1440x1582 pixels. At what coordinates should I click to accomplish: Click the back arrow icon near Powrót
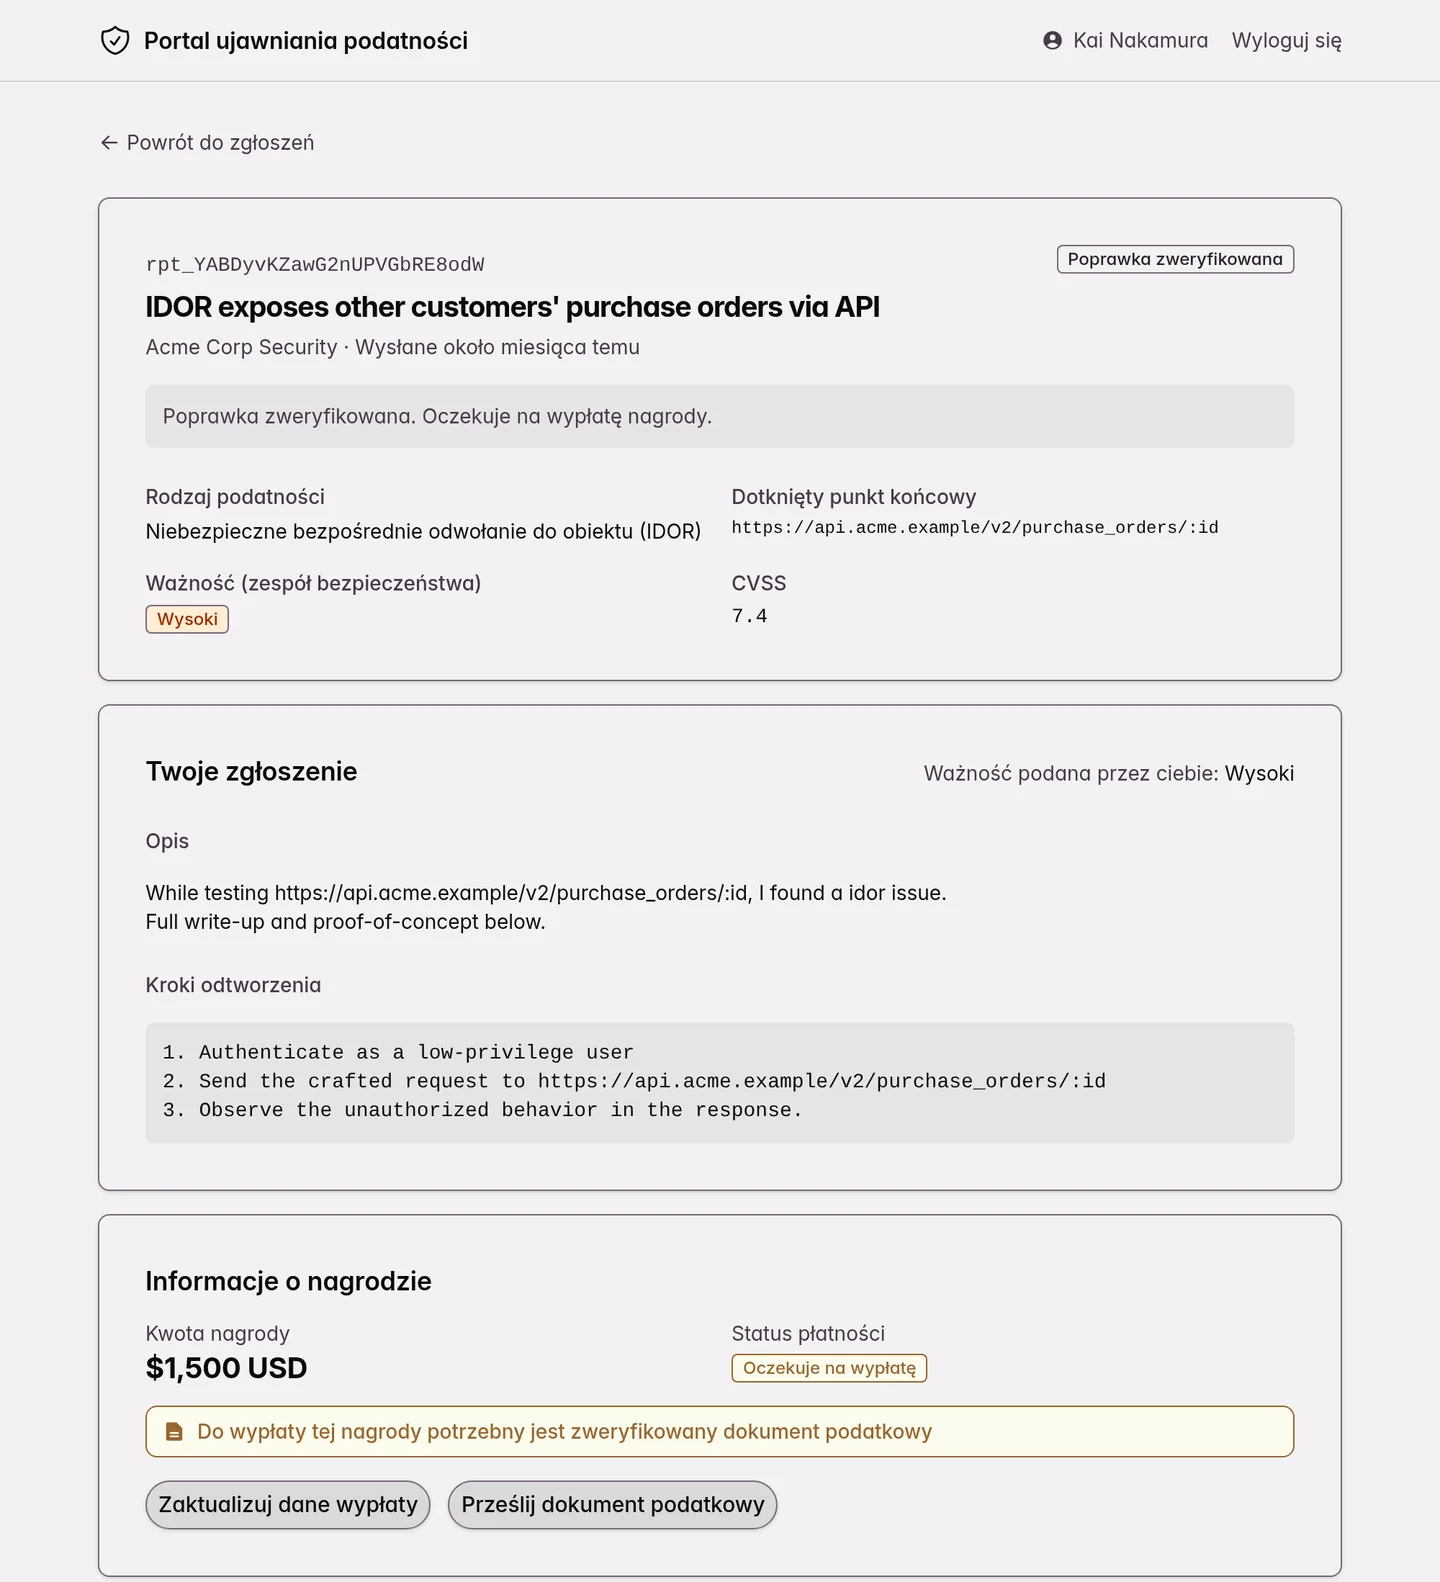click(109, 143)
